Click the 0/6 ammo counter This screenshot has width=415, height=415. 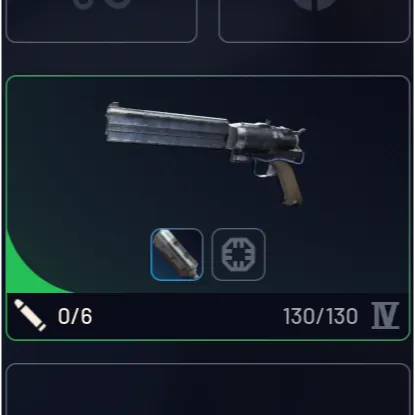[x=75, y=316]
